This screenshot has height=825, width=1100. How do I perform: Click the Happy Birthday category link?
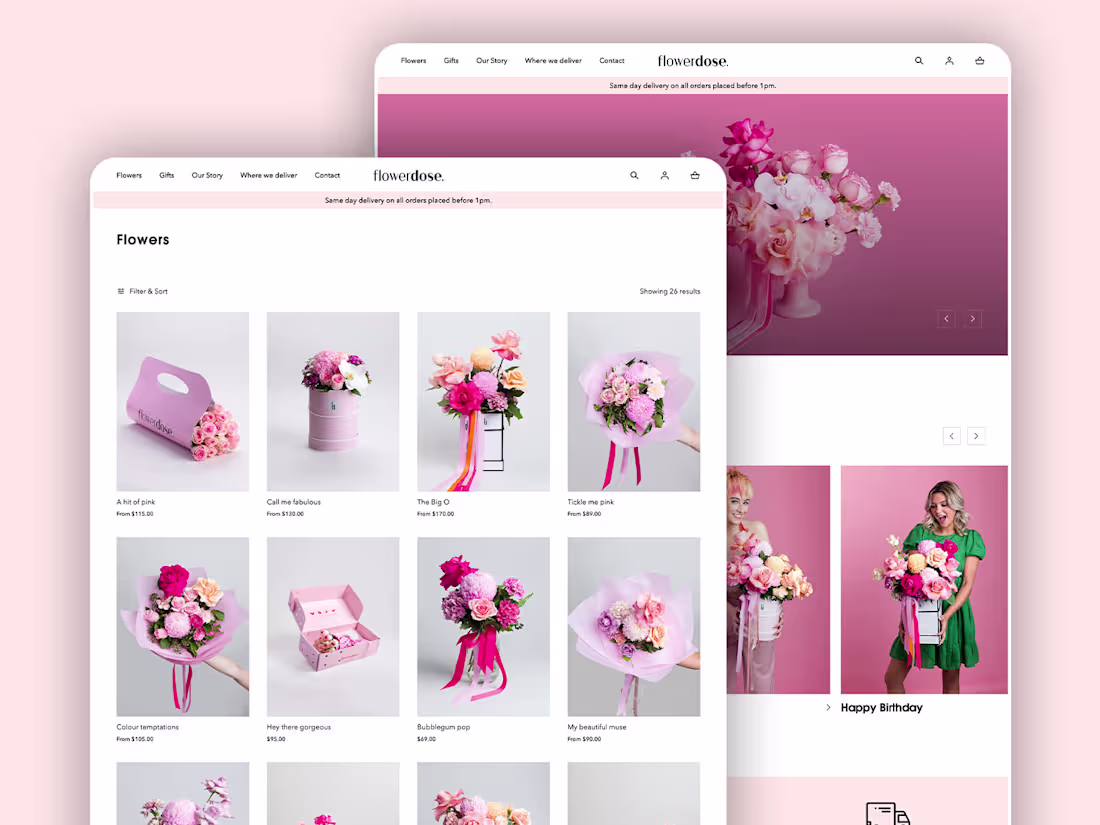click(x=882, y=707)
